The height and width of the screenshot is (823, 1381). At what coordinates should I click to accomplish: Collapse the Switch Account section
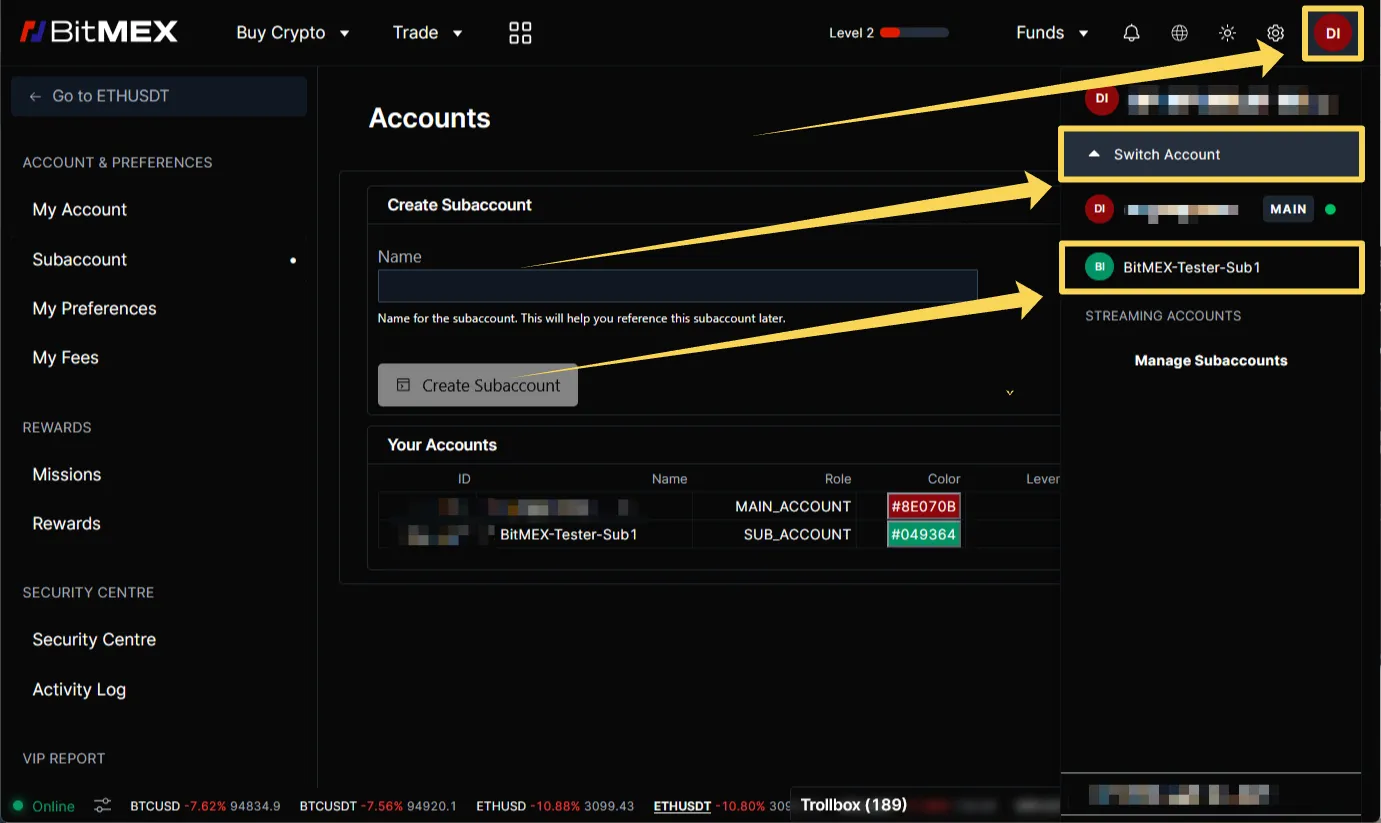point(1210,154)
